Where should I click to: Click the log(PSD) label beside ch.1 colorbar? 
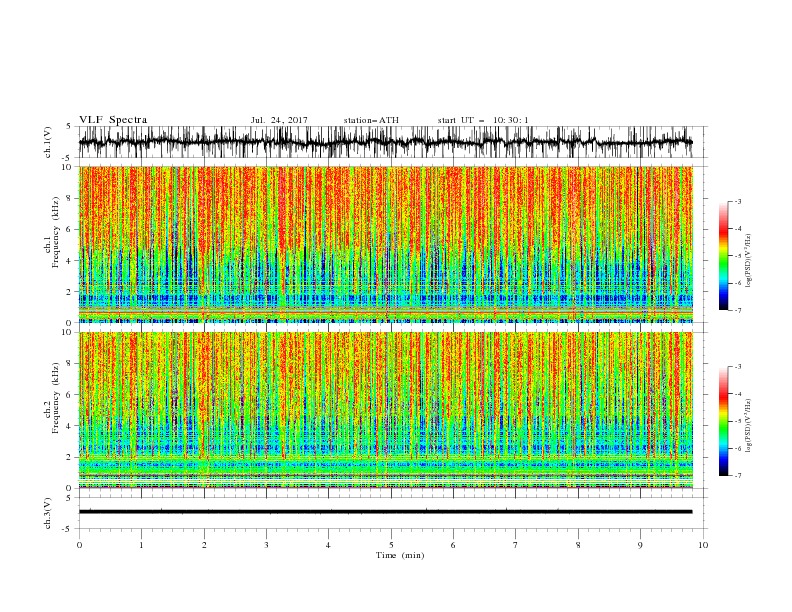click(749, 261)
